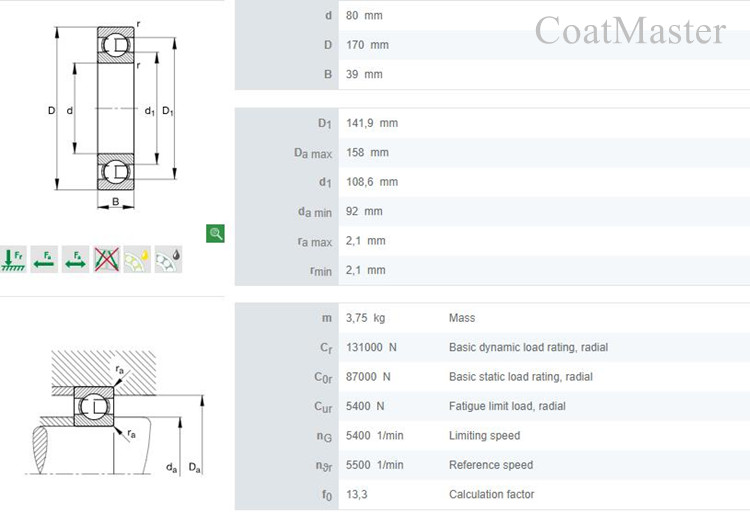Click the 'm' mass symbol label
This screenshot has height=512, width=750.
[x=327, y=318]
